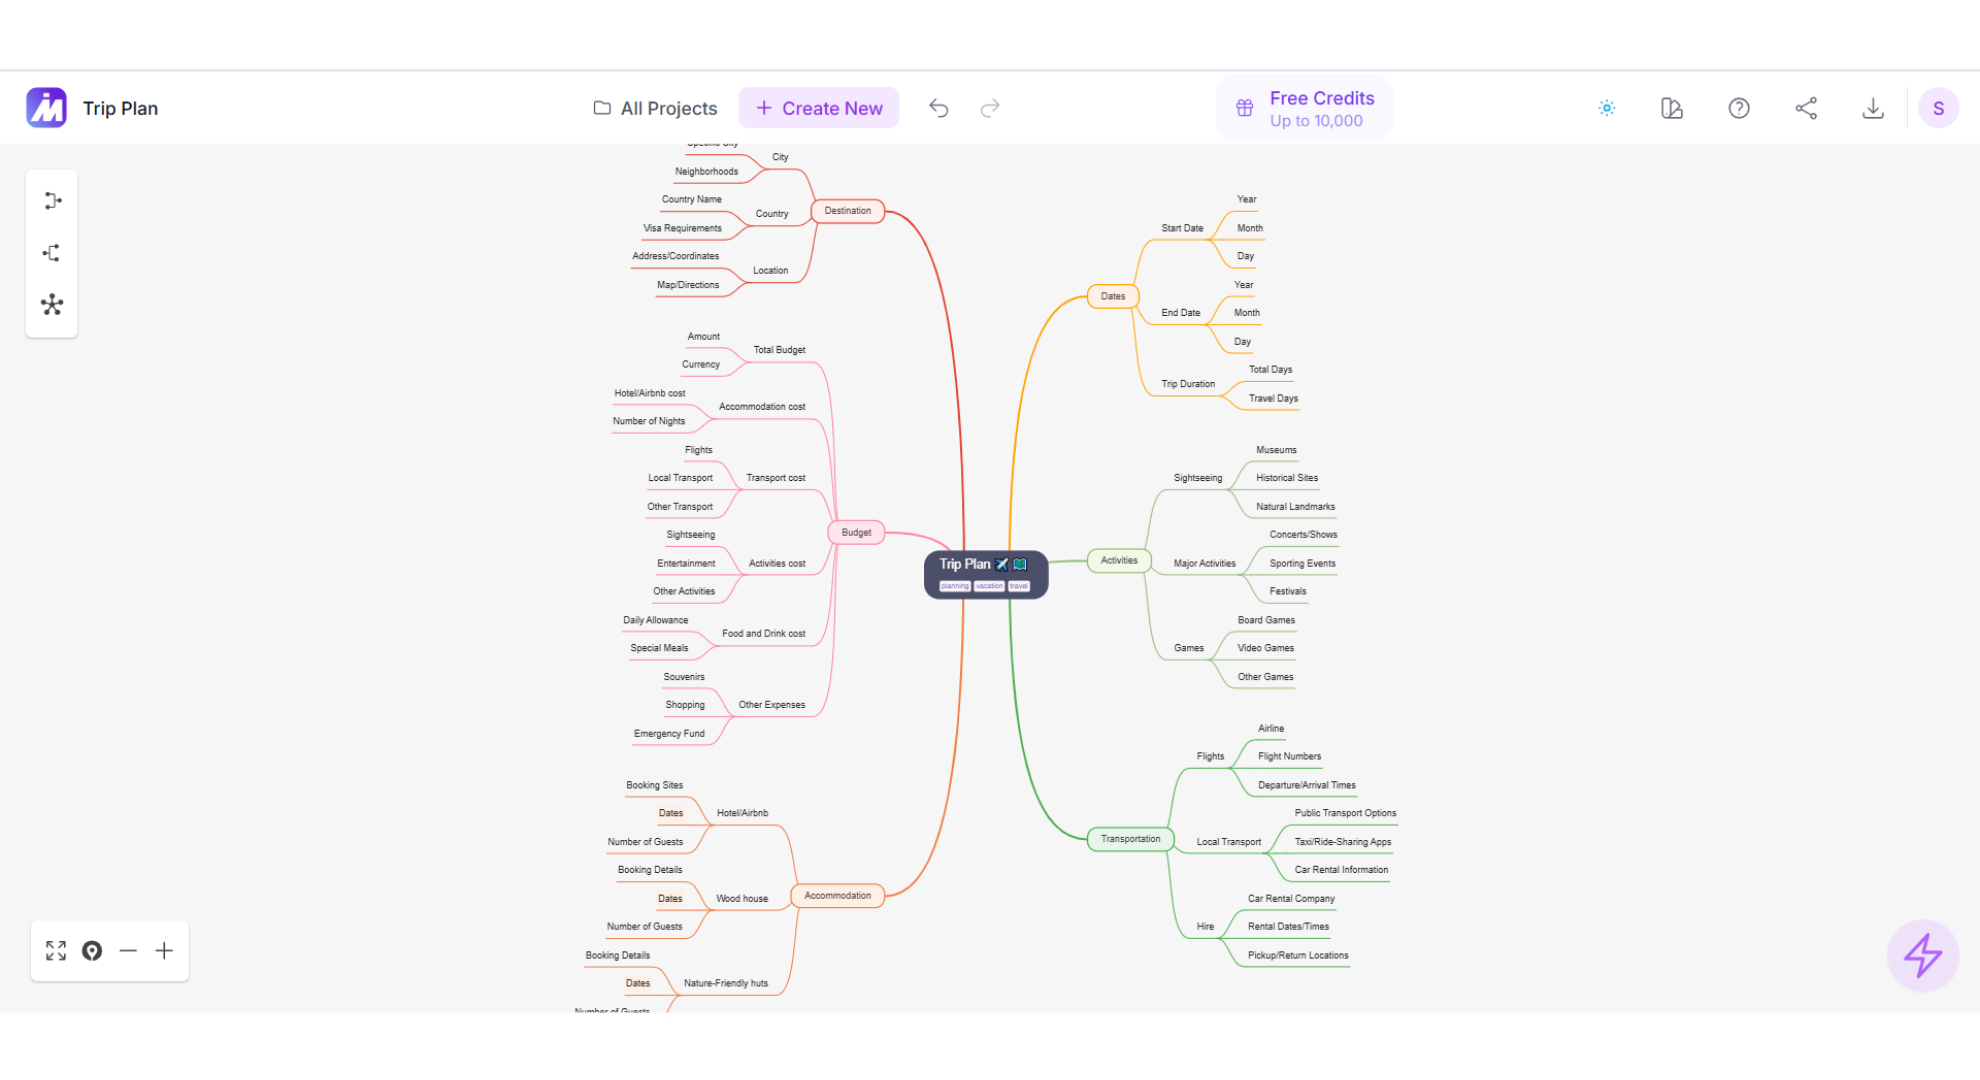Click the Major Activities node
Screen dimensions: 1980x1080
tap(1205, 564)
